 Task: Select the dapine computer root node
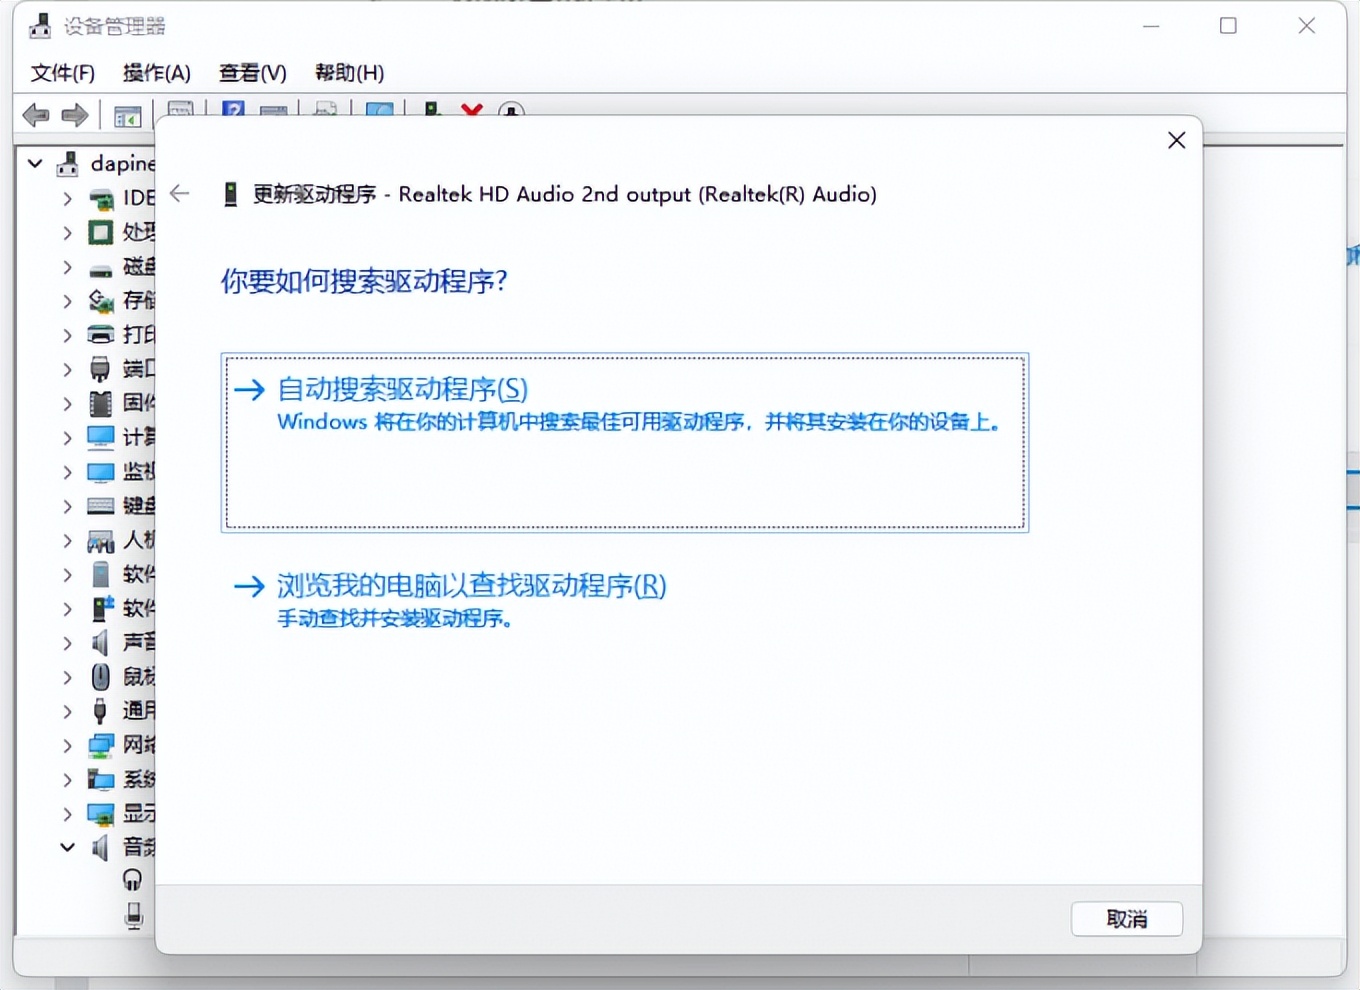118,163
